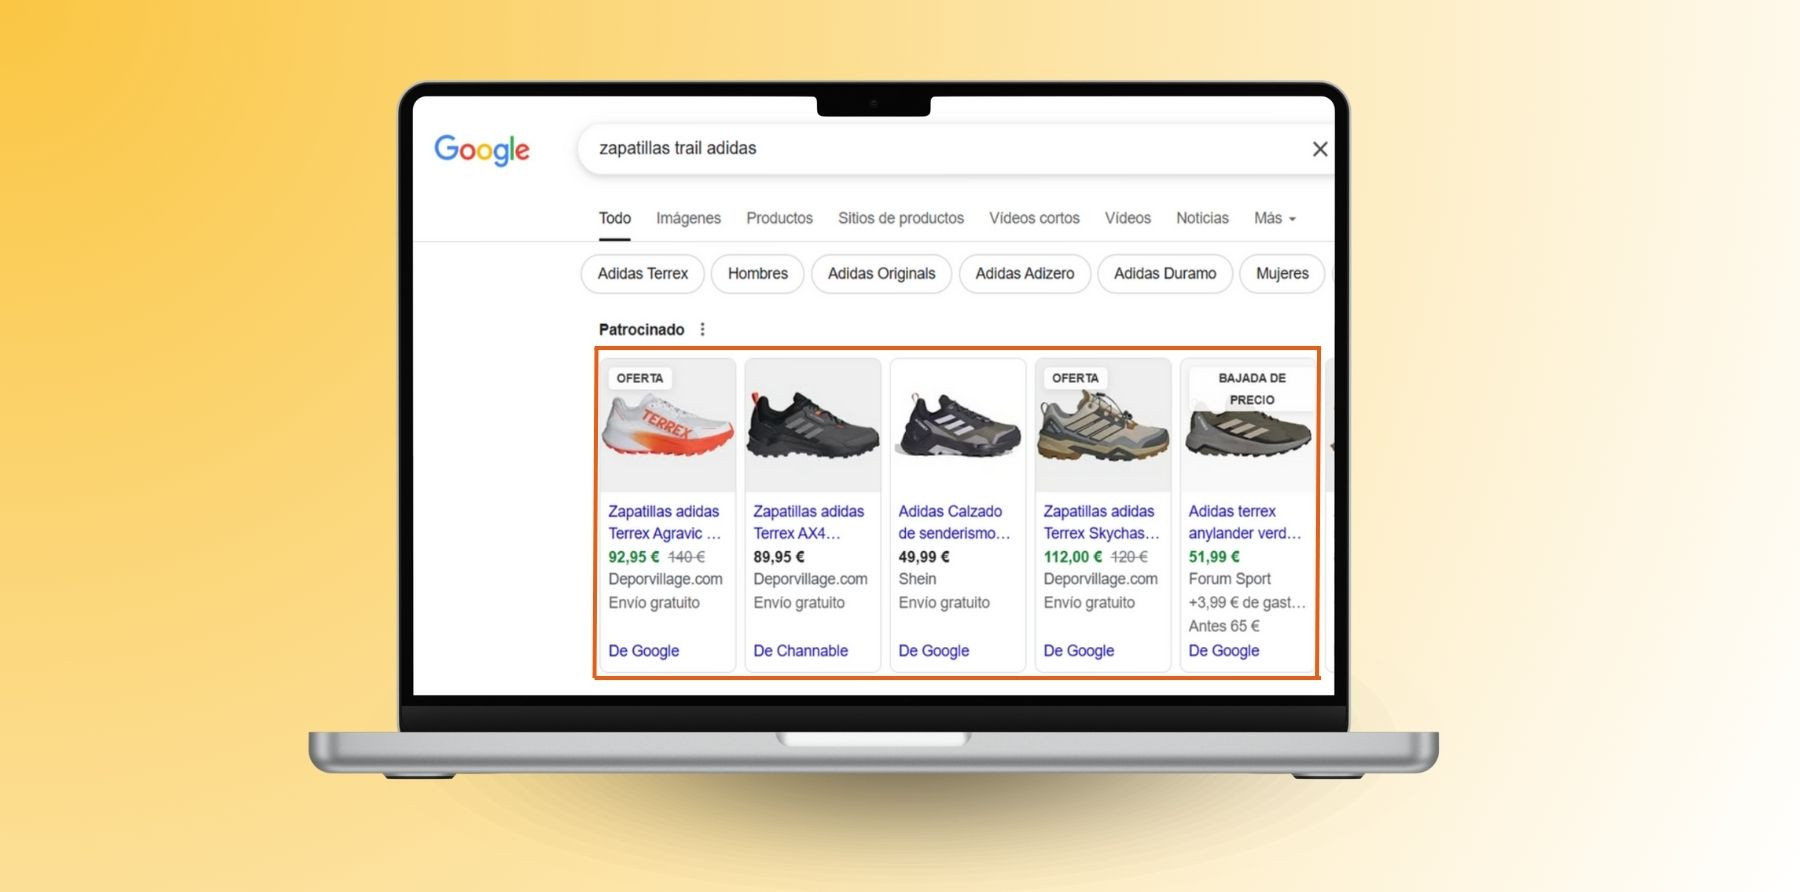Select the Mujeres filter chip
Image resolution: width=1800 pixels, height=892 pixels.
[x=1282, y=273]
